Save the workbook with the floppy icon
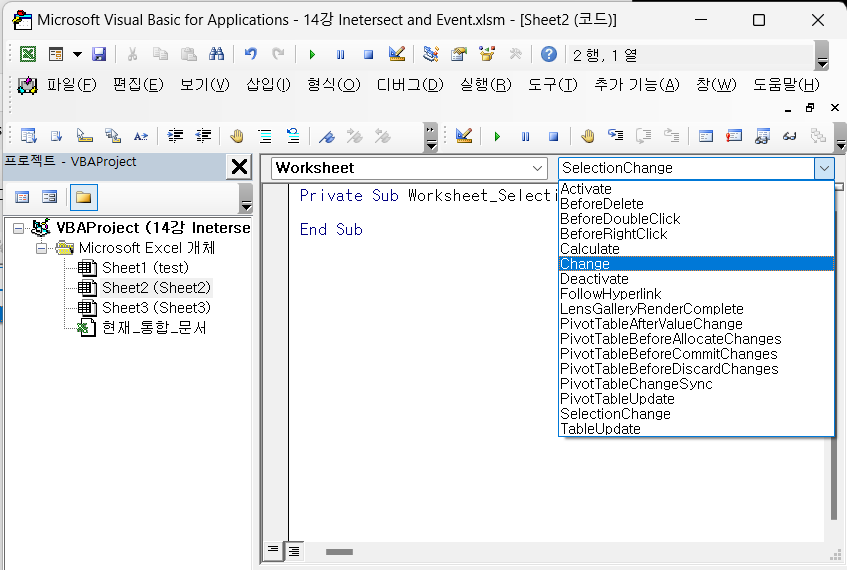This screenshot has width=847, height=570. [x=99, y=55]
